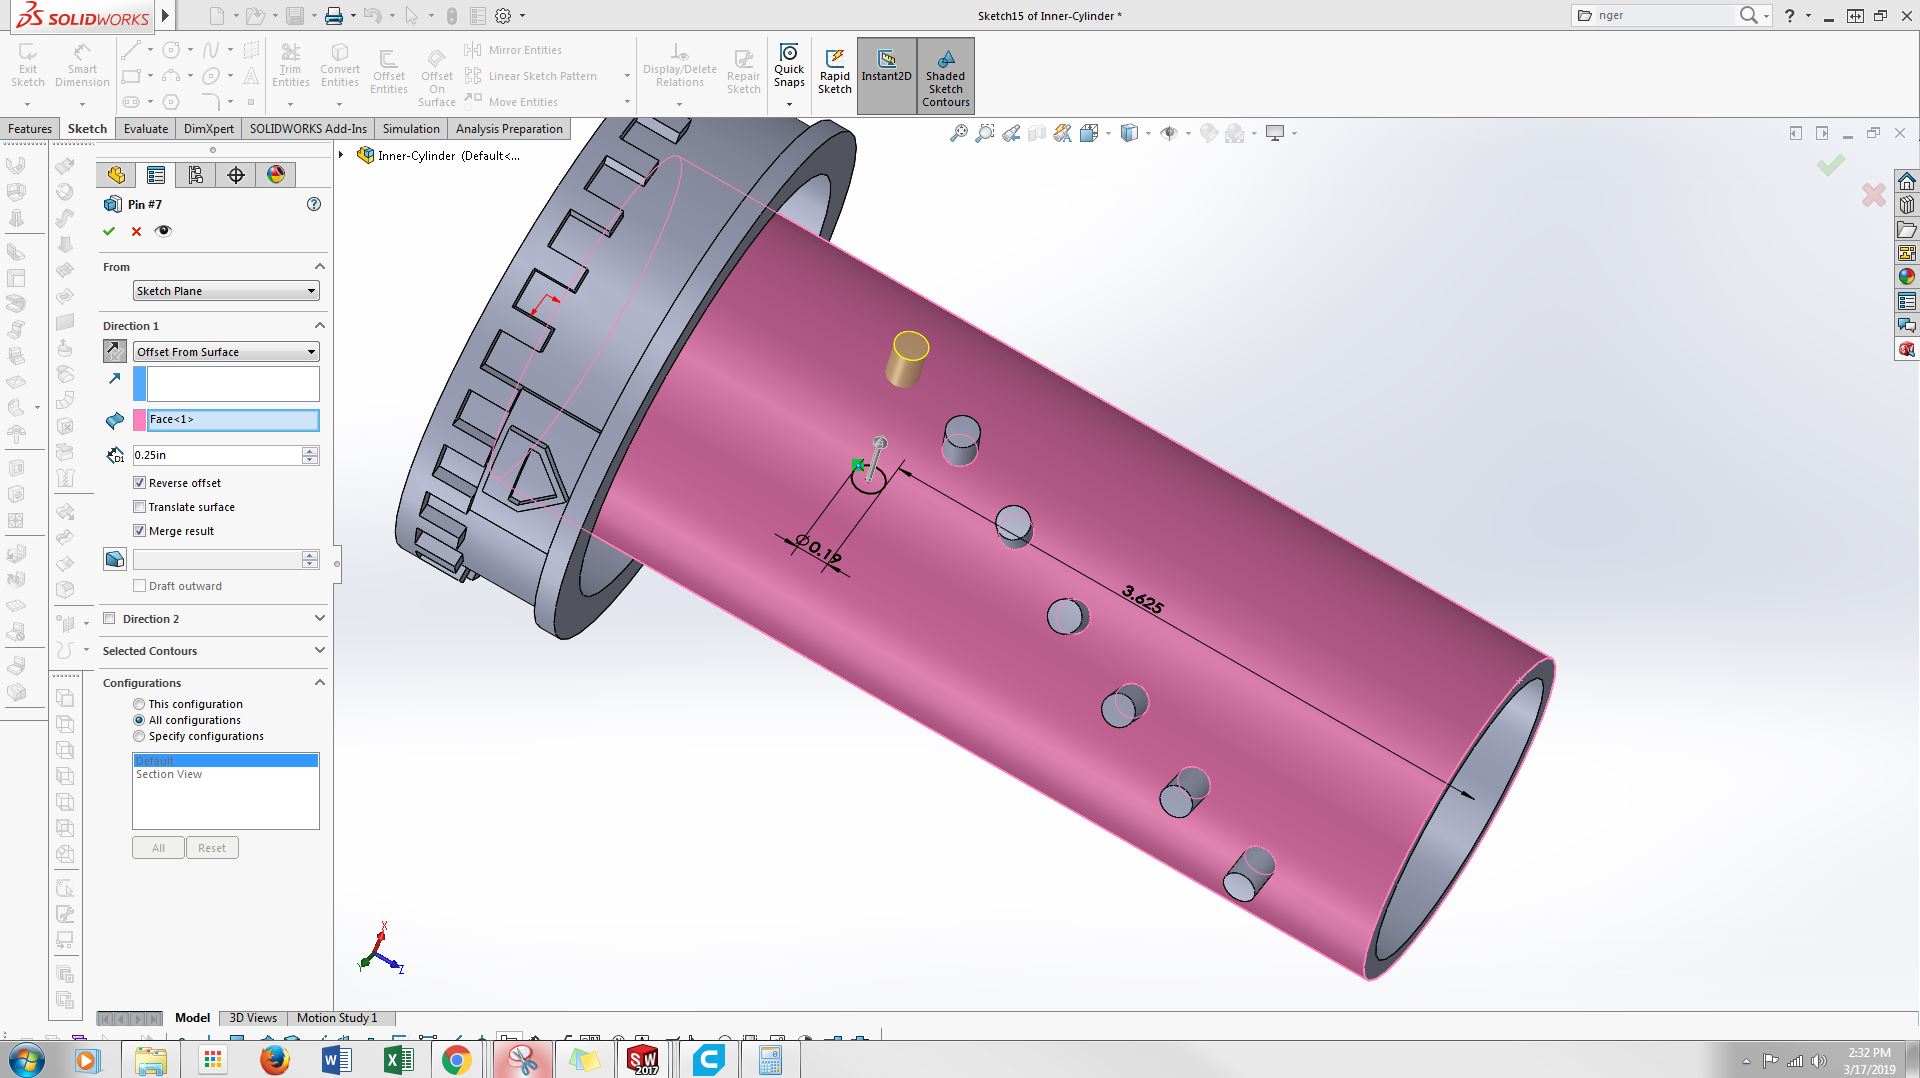Click the Repair Sketch tool
The image size is (1920, 1078).
tap(743, 72)
